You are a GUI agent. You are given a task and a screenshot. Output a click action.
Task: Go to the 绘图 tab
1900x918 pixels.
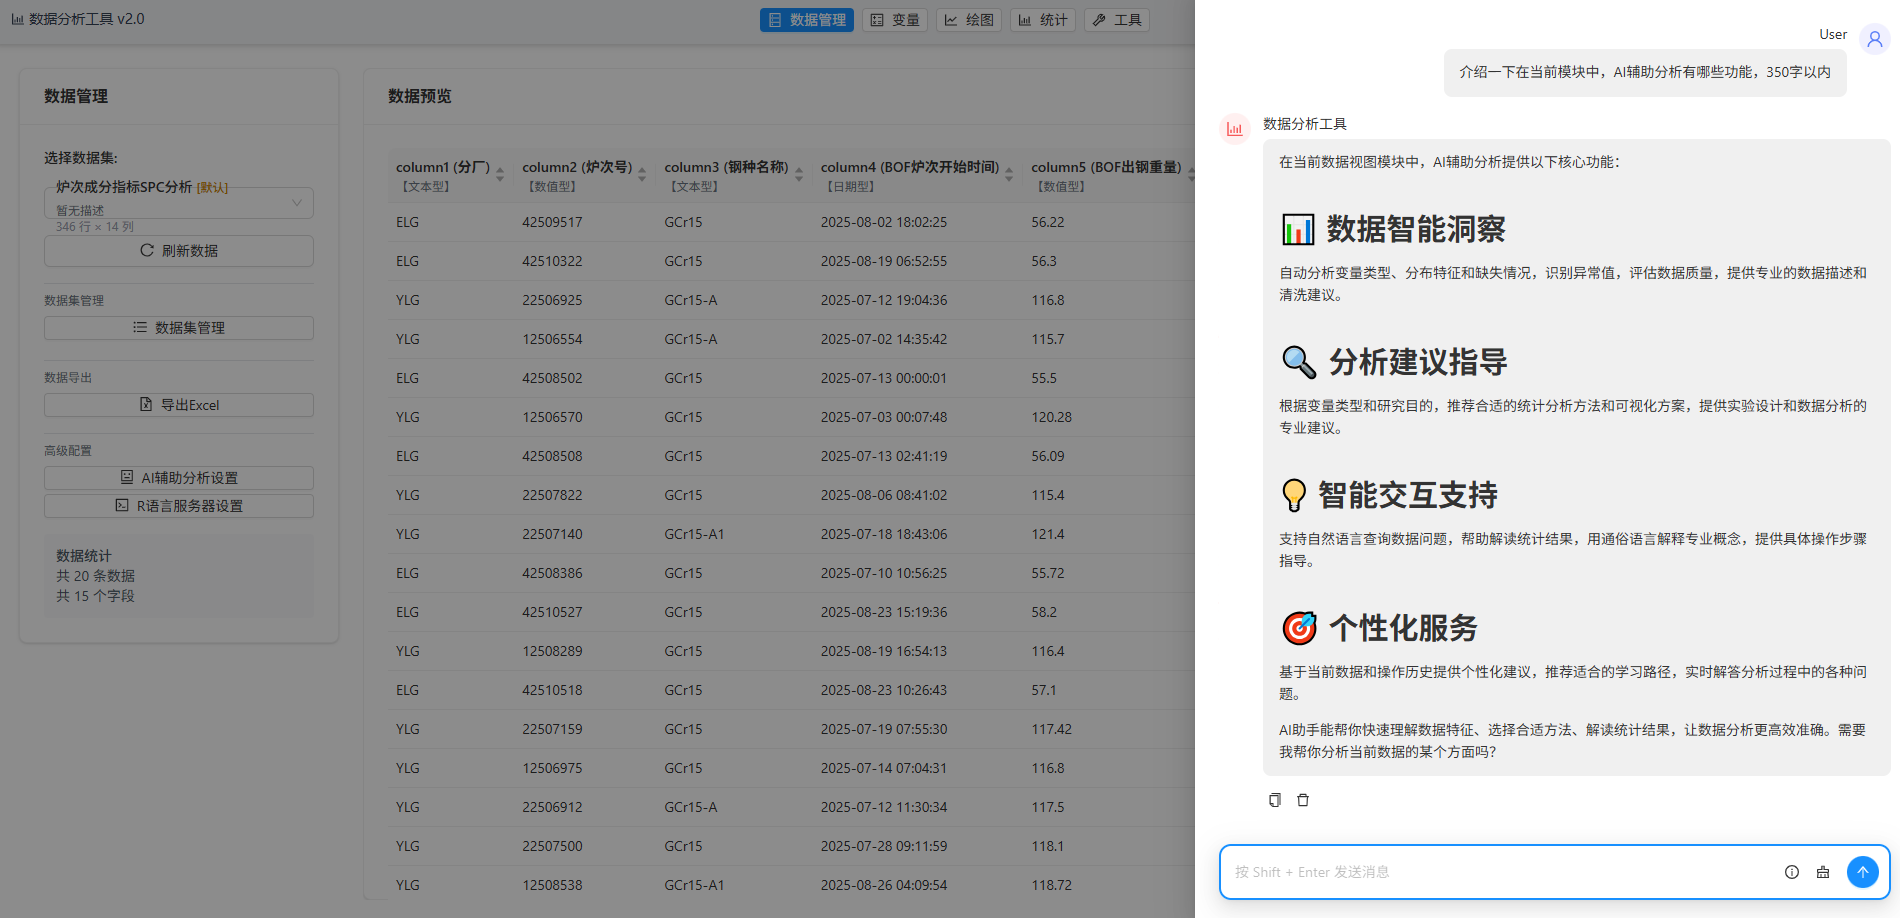pyautogui.click(x=969, y=20)
